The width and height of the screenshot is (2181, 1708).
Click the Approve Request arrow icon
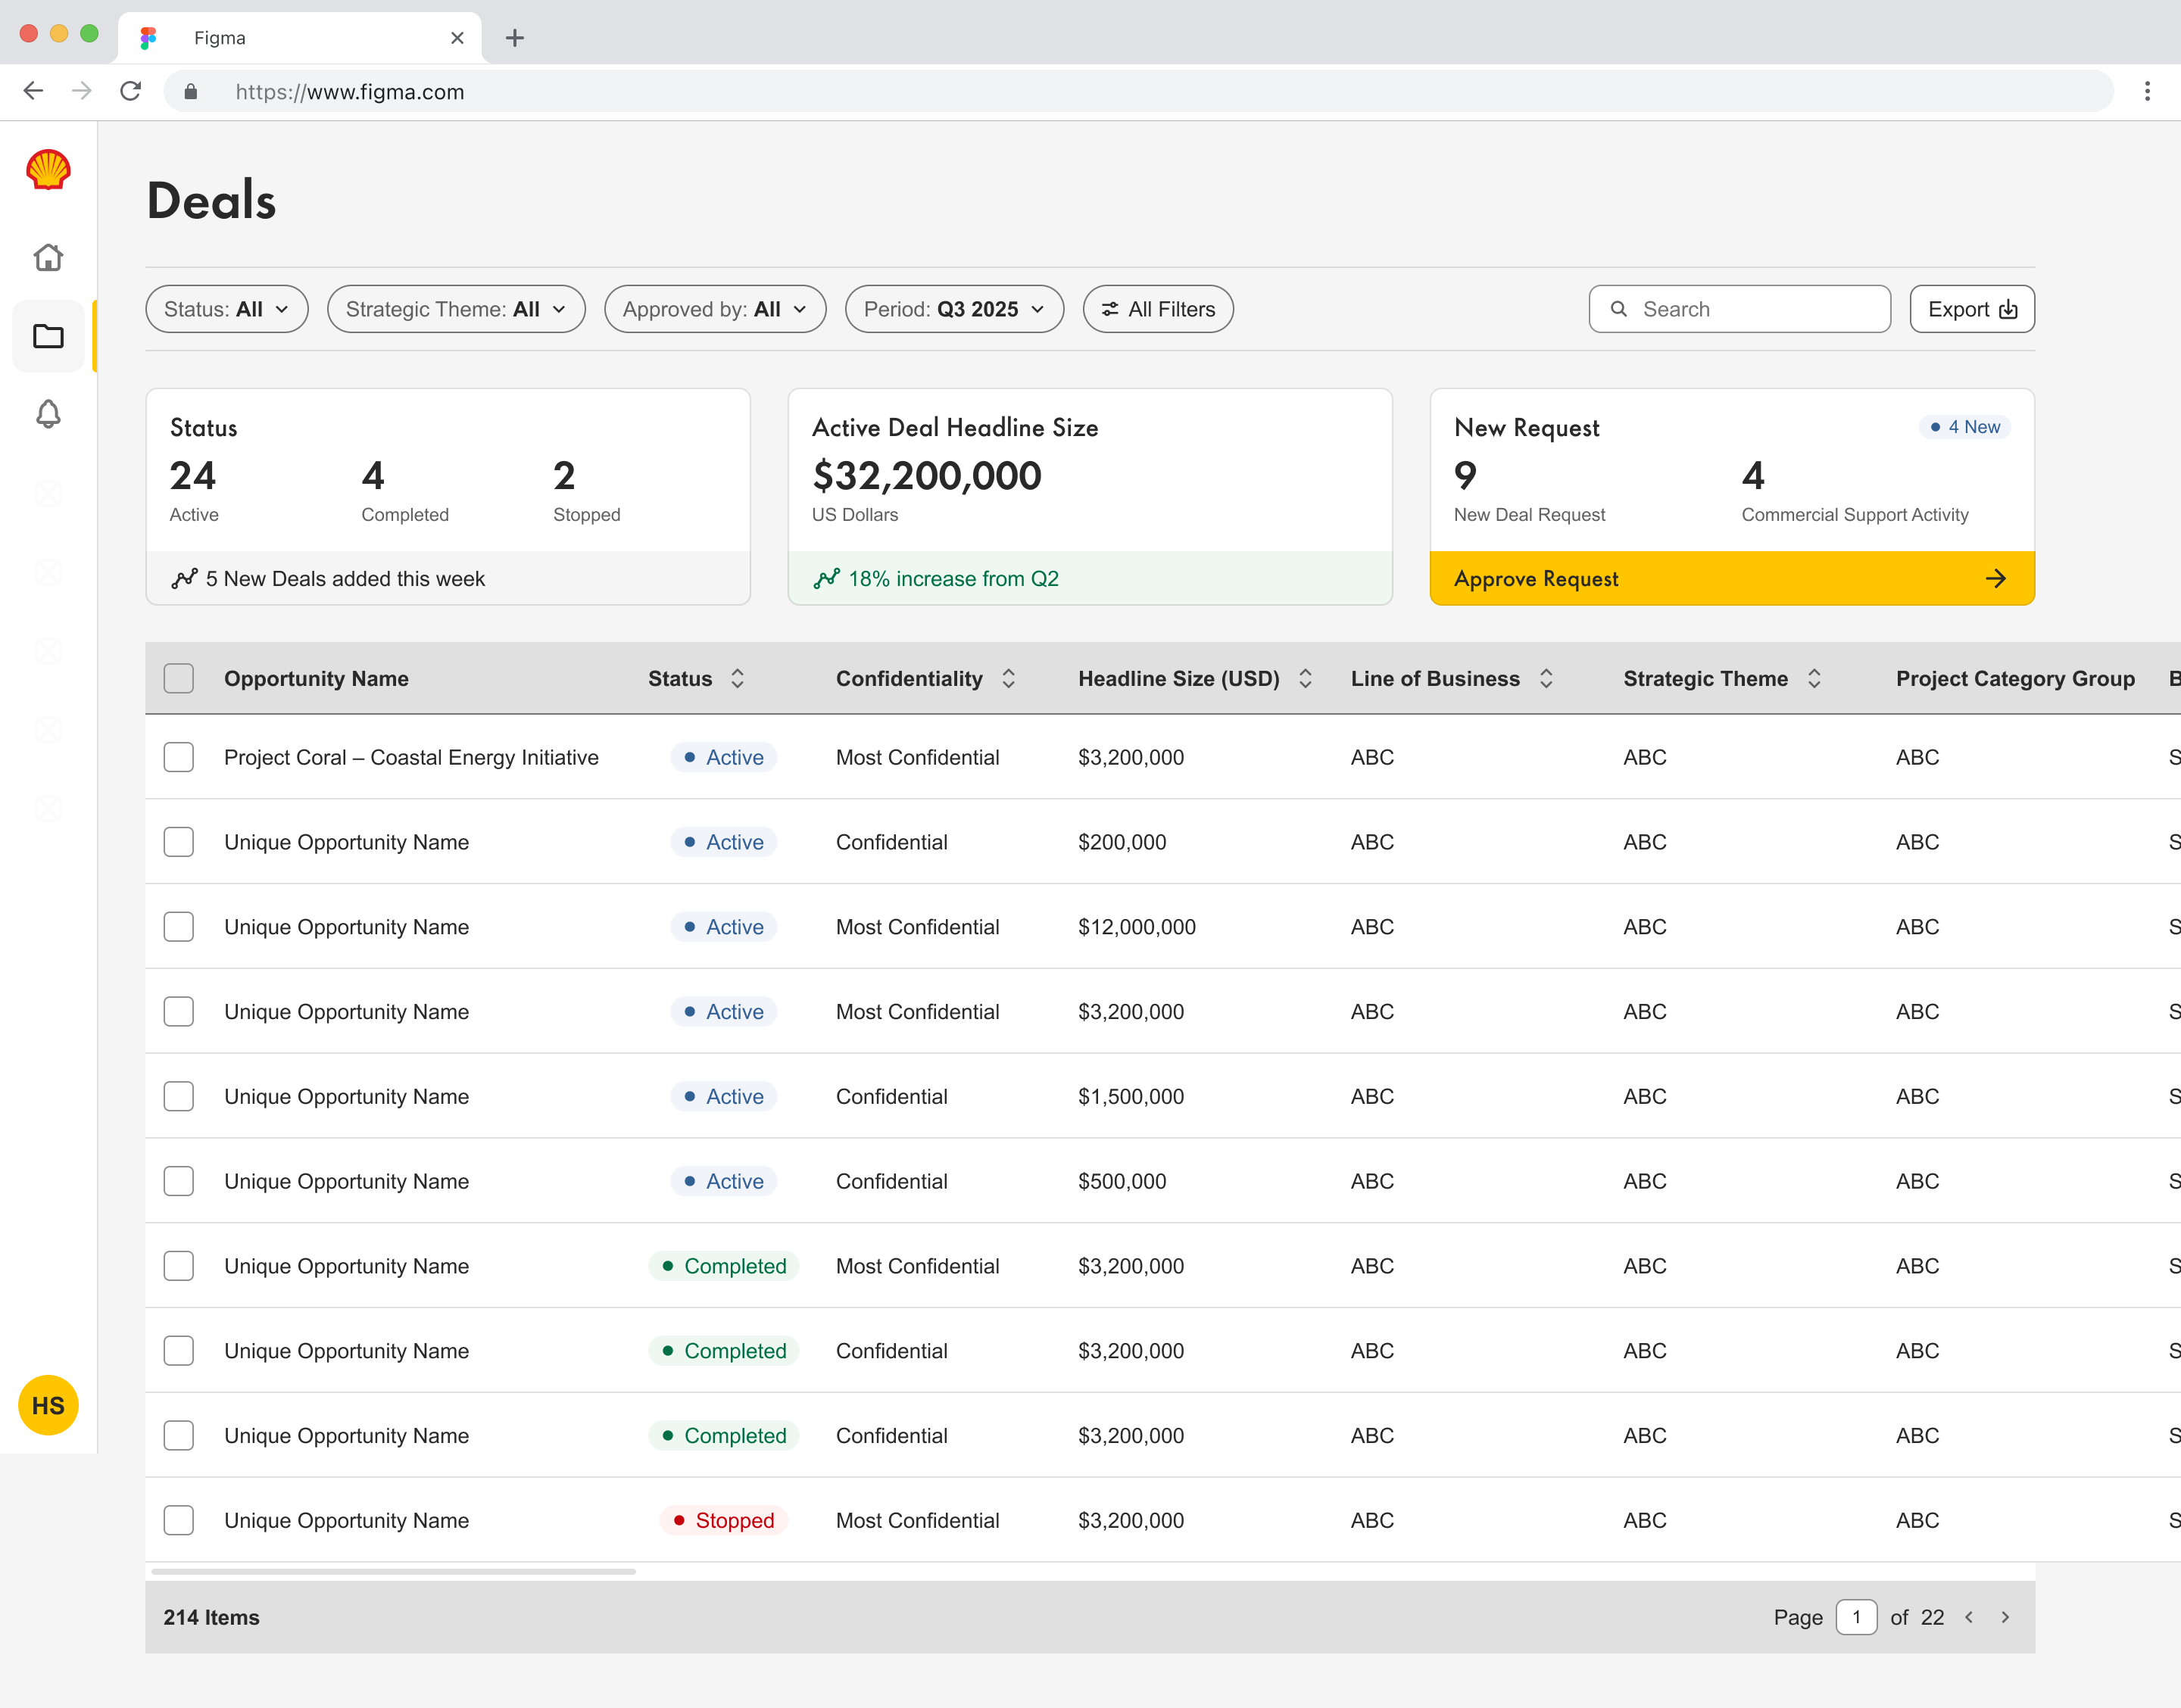1996,578
